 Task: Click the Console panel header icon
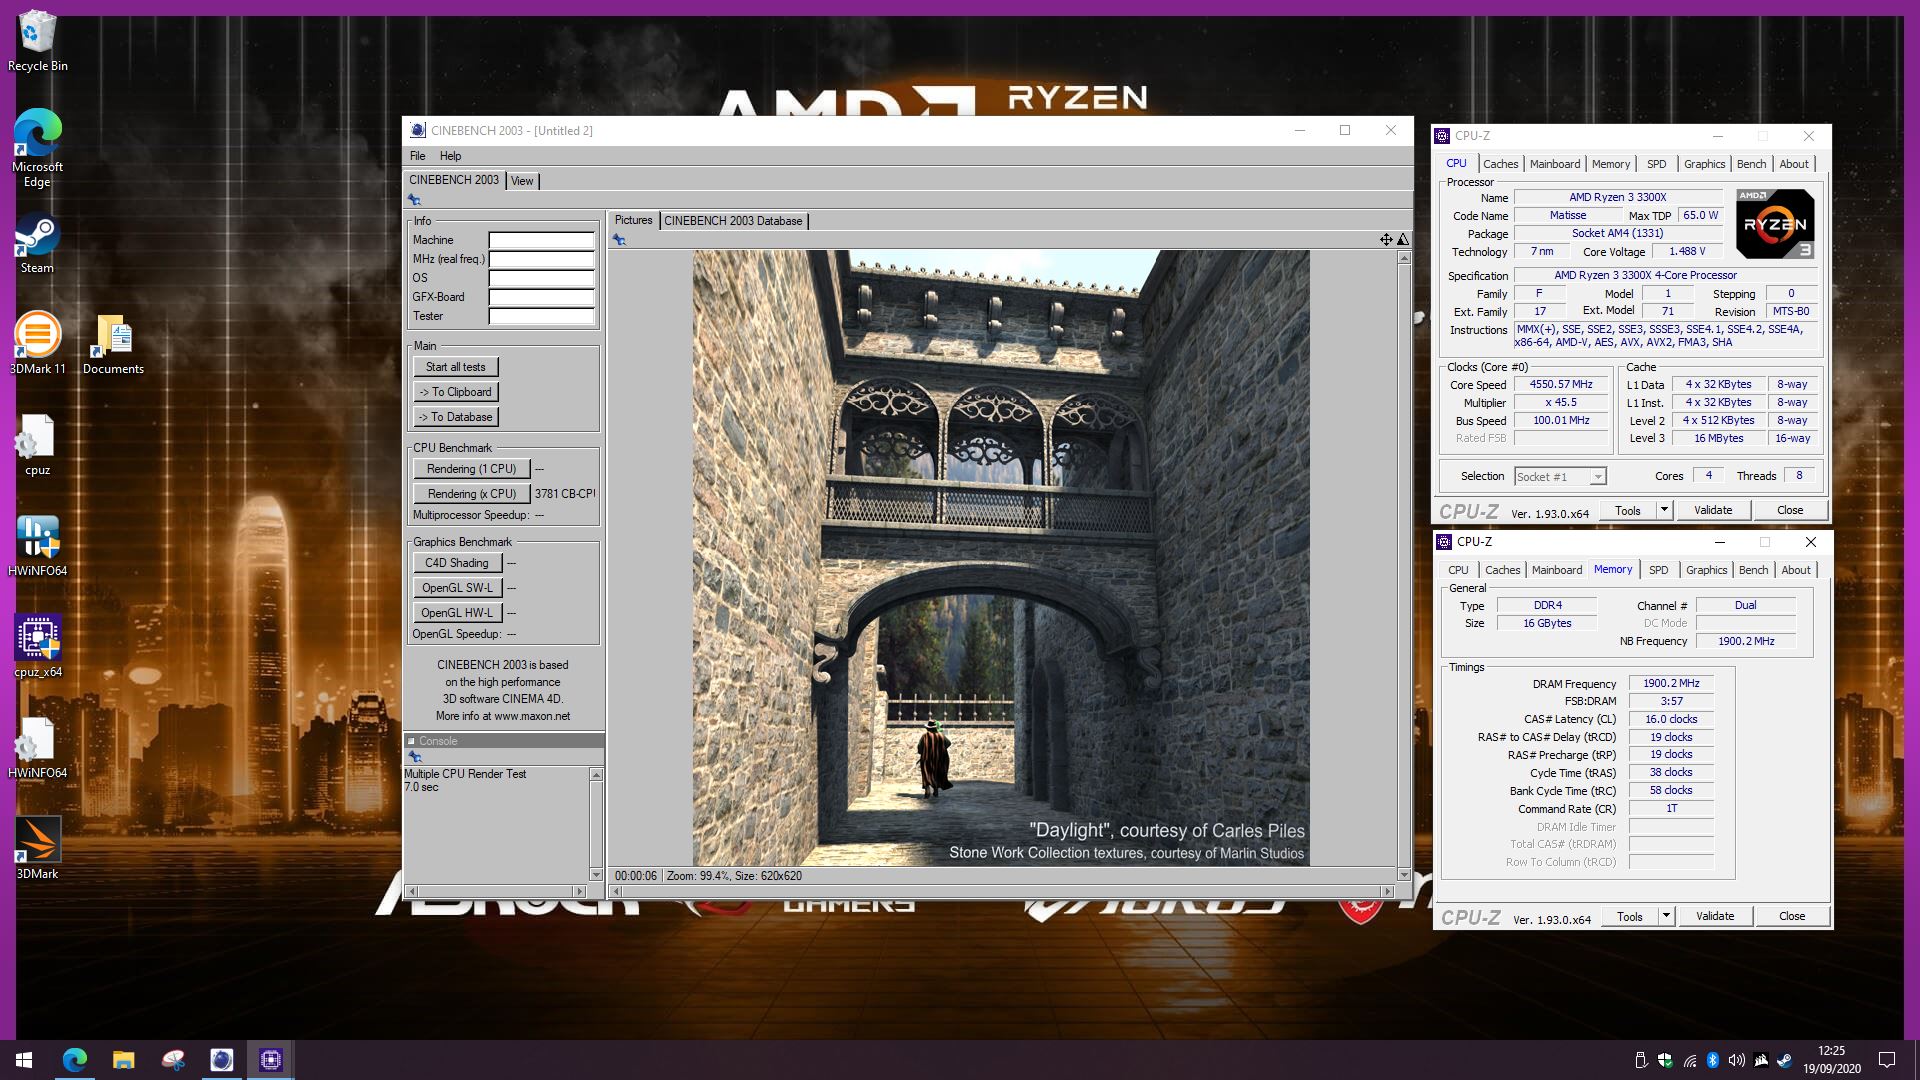tap(411, 741)
